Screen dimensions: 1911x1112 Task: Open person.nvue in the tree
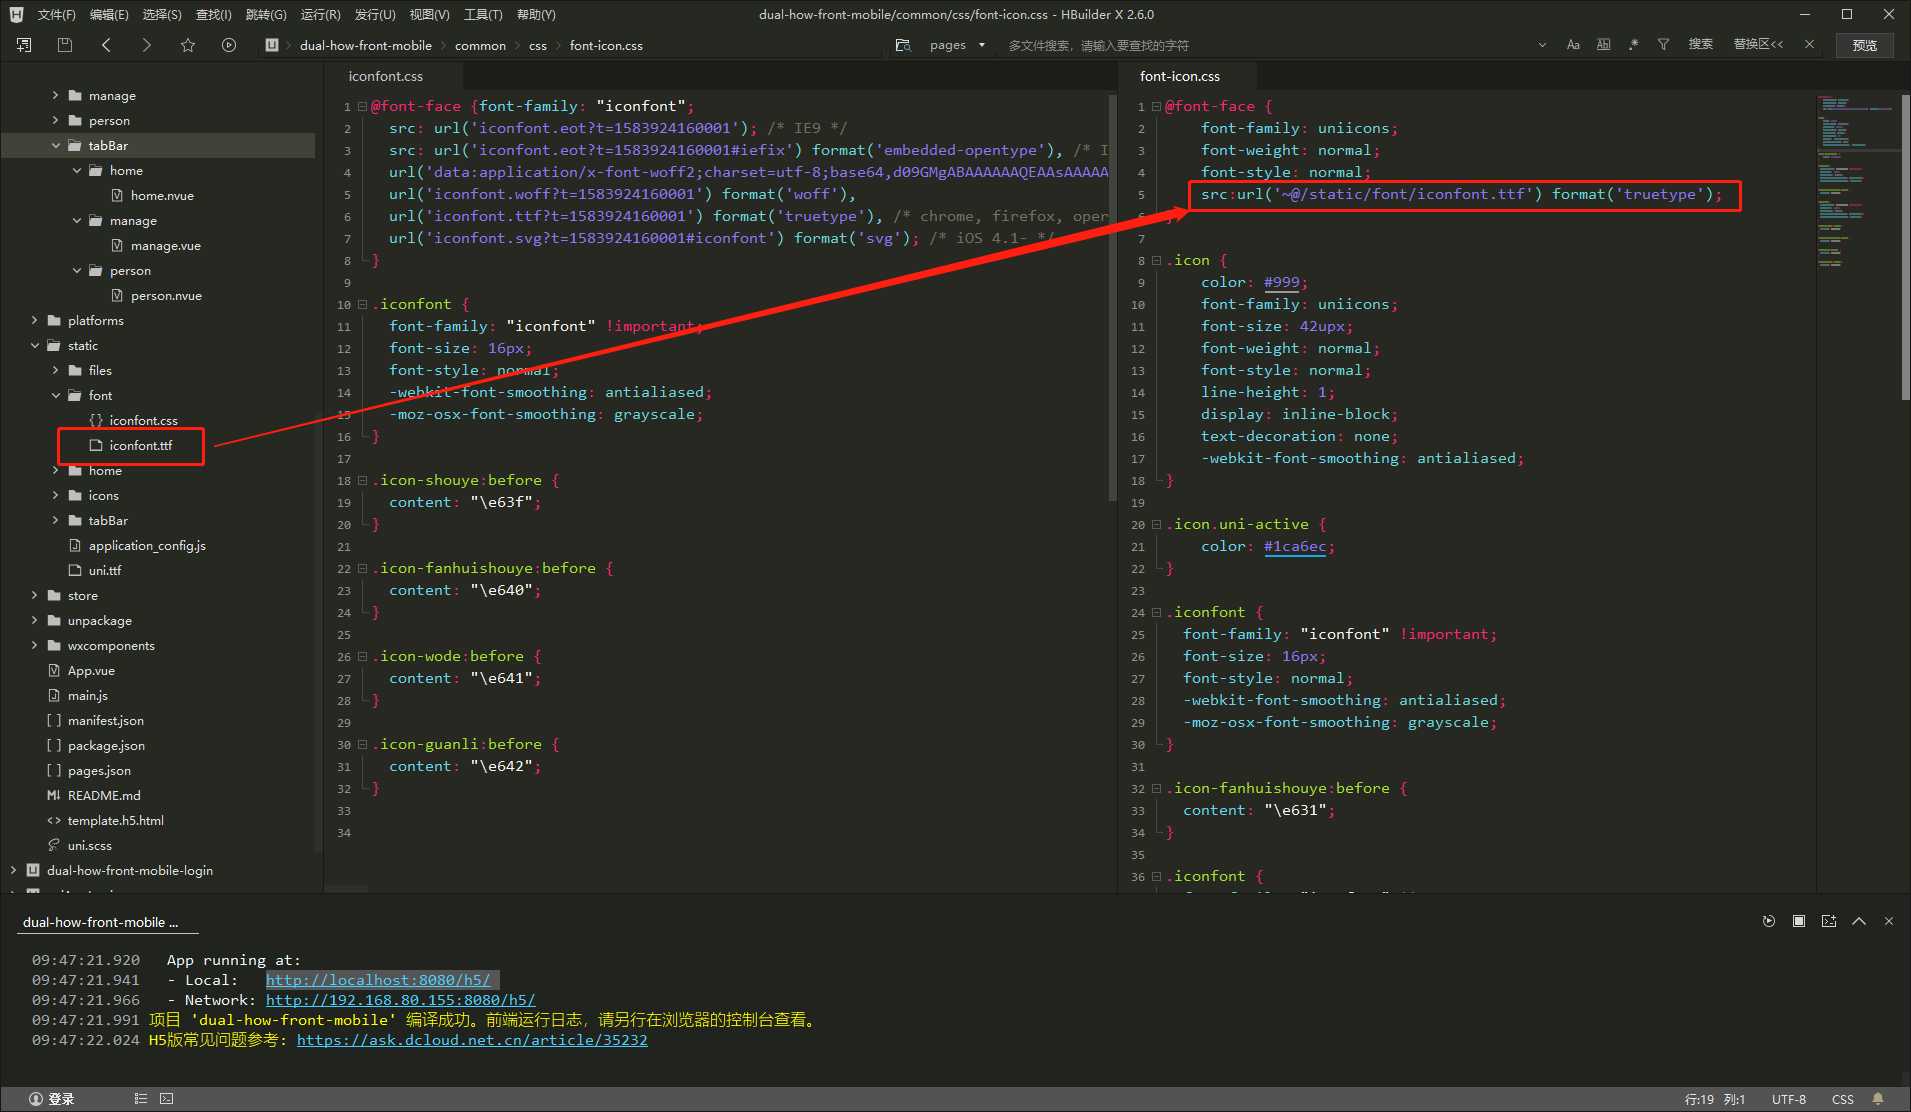[x=166, y=296]
